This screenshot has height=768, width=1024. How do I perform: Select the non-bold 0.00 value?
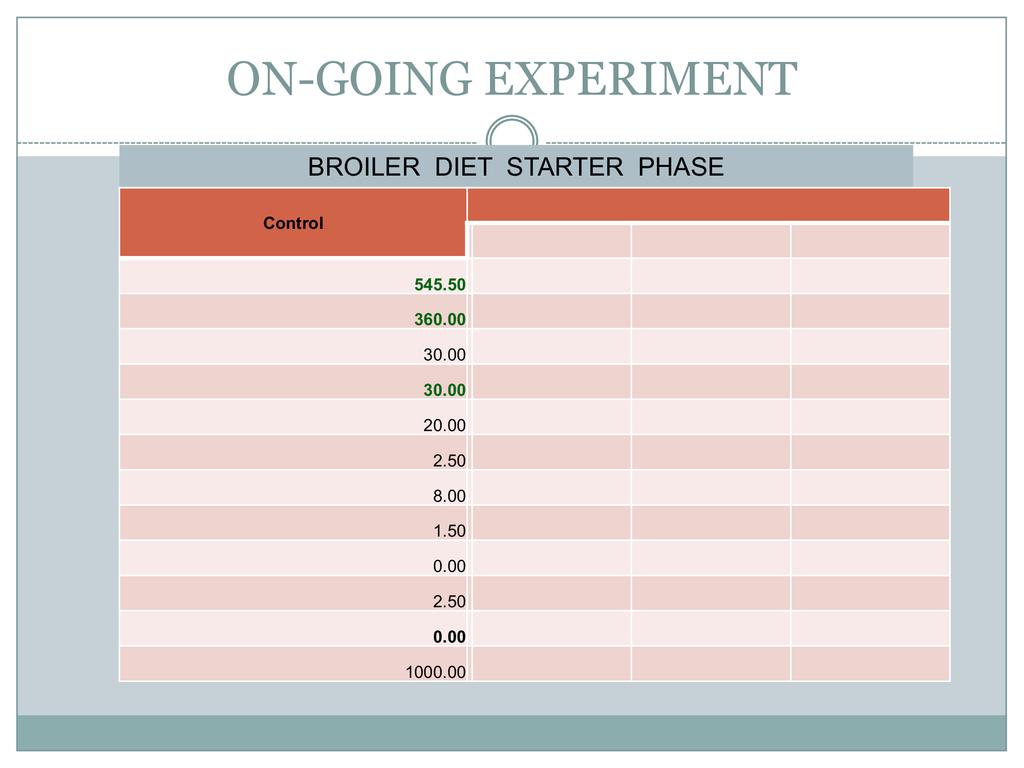pyautogui.click(x=449, y=566)
